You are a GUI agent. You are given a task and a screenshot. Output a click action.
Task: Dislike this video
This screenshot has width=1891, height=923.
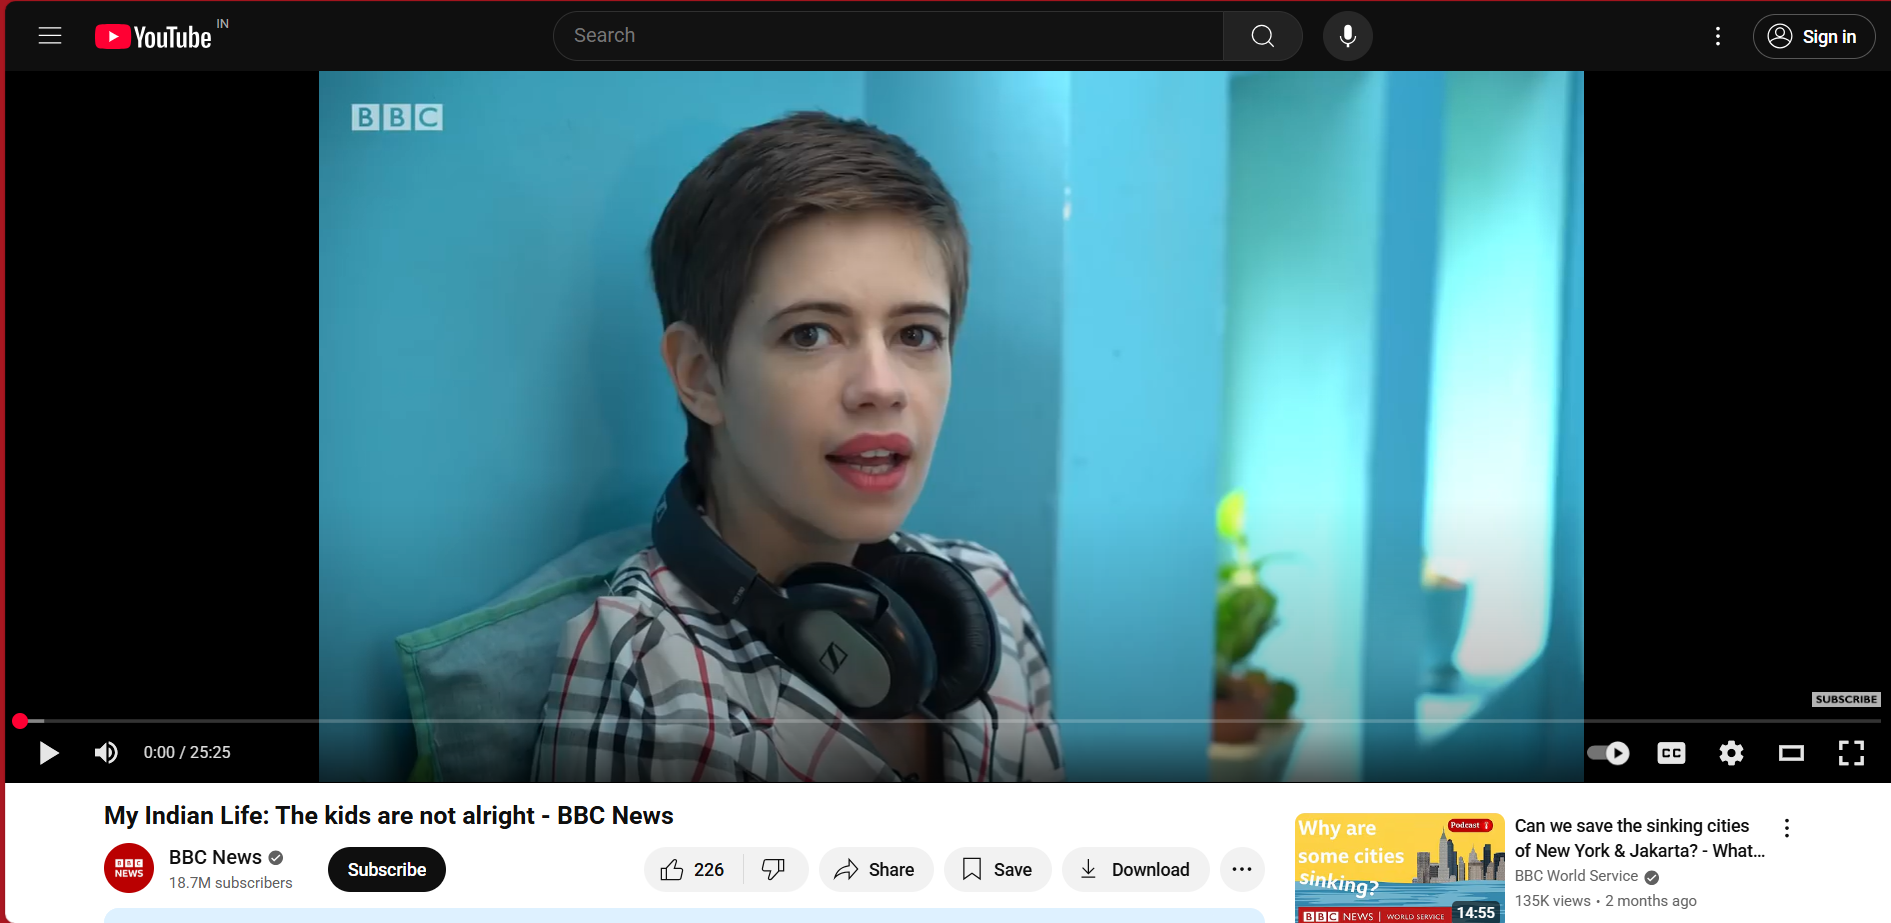point(773,869)
